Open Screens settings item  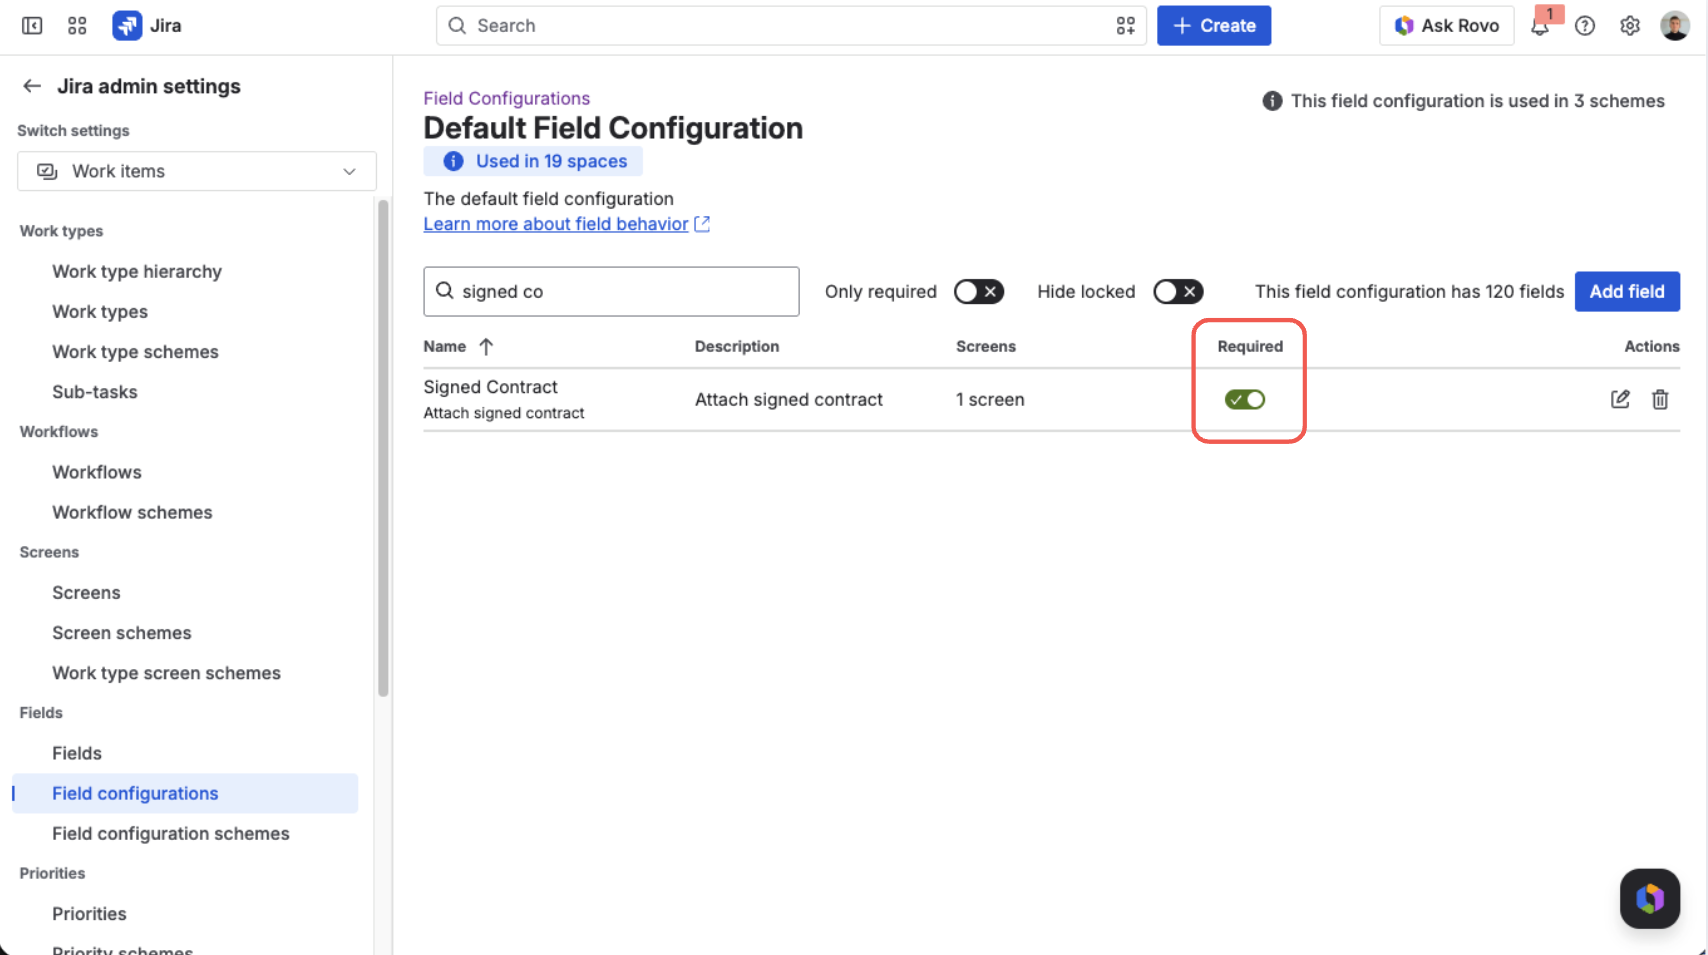86,593
